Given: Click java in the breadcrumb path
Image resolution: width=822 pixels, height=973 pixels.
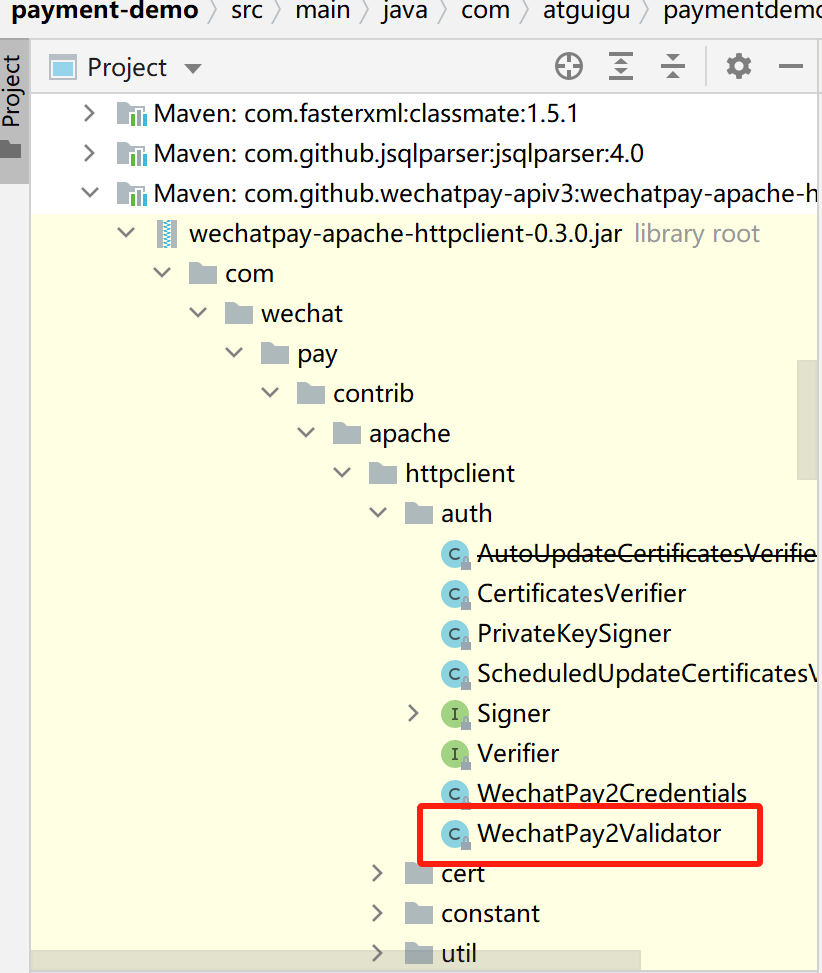Looking at the screenshot, I should click(x=404, y=11).
